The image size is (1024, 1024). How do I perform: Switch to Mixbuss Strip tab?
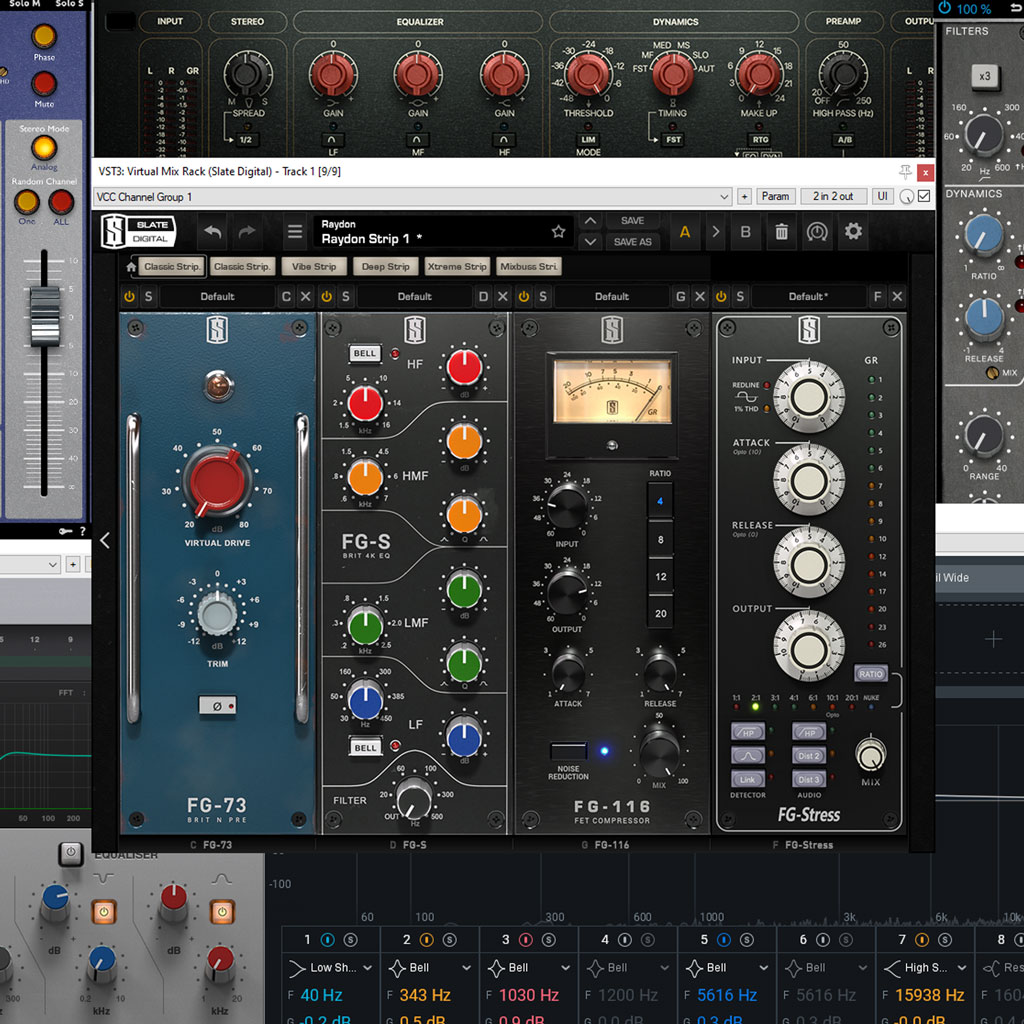tap(528, 266)
